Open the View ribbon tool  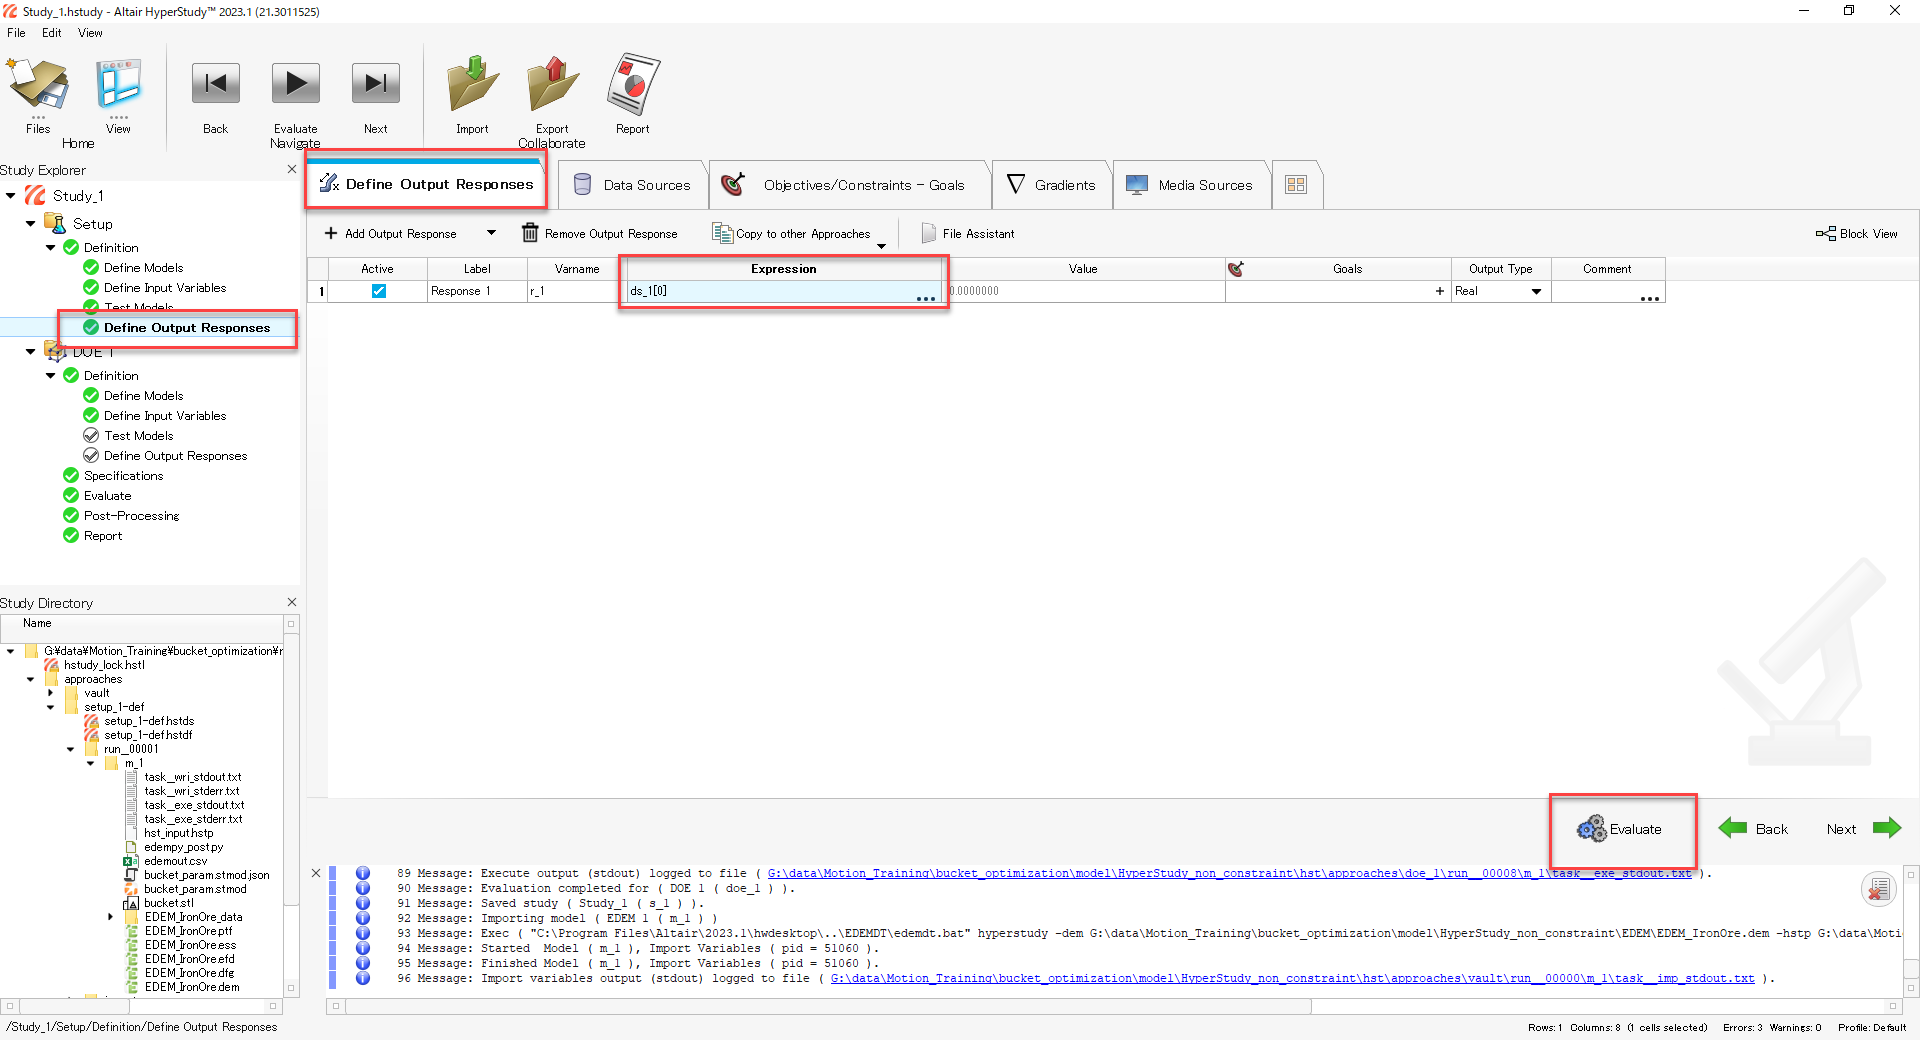coord(118,95)
